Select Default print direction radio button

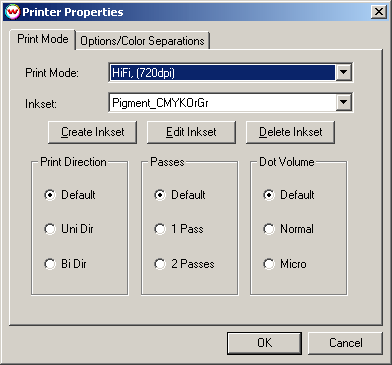click(x=50, y=195)
